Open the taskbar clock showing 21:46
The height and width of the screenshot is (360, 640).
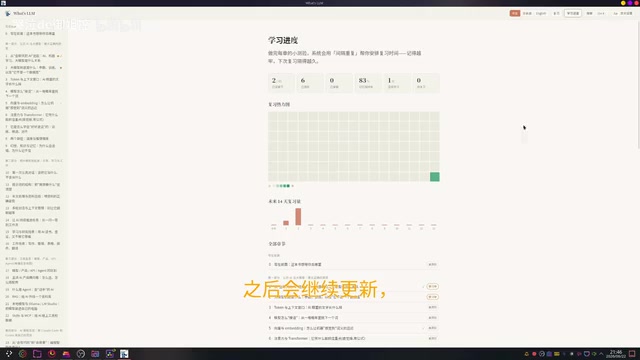[616, 354]
